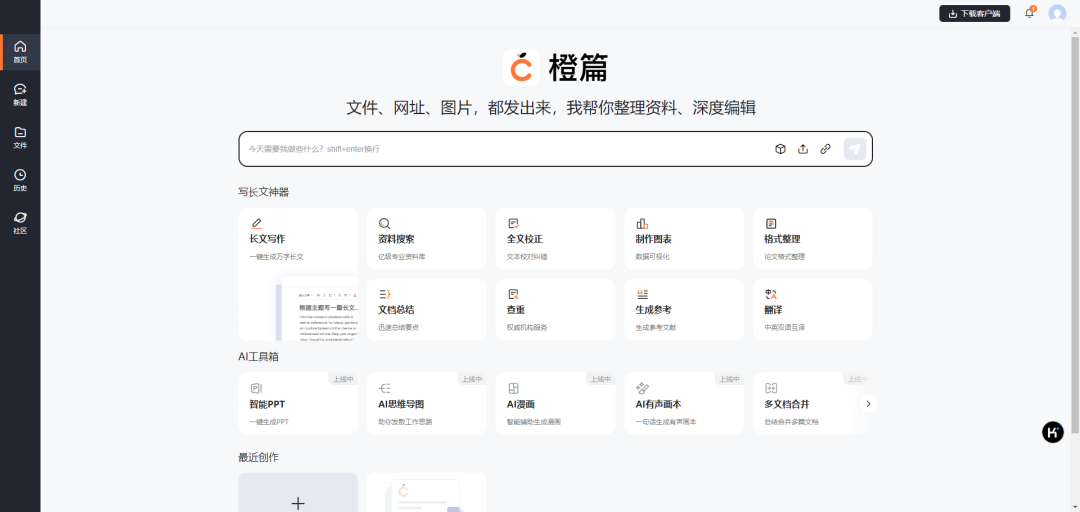Click the 长文写作 document preview image
This screenshot has width=1080, height=512.
319,309
